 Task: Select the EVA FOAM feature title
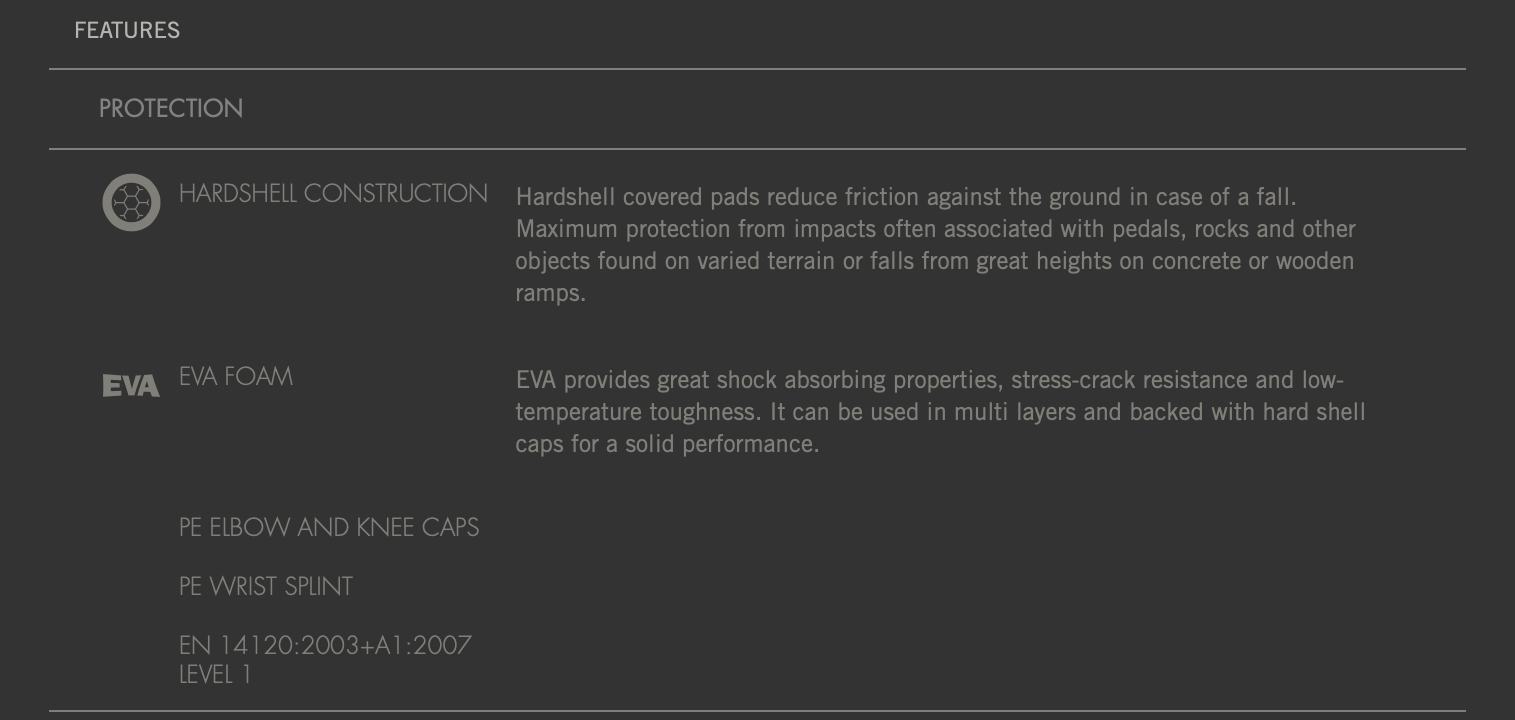[x=236, y=377]
